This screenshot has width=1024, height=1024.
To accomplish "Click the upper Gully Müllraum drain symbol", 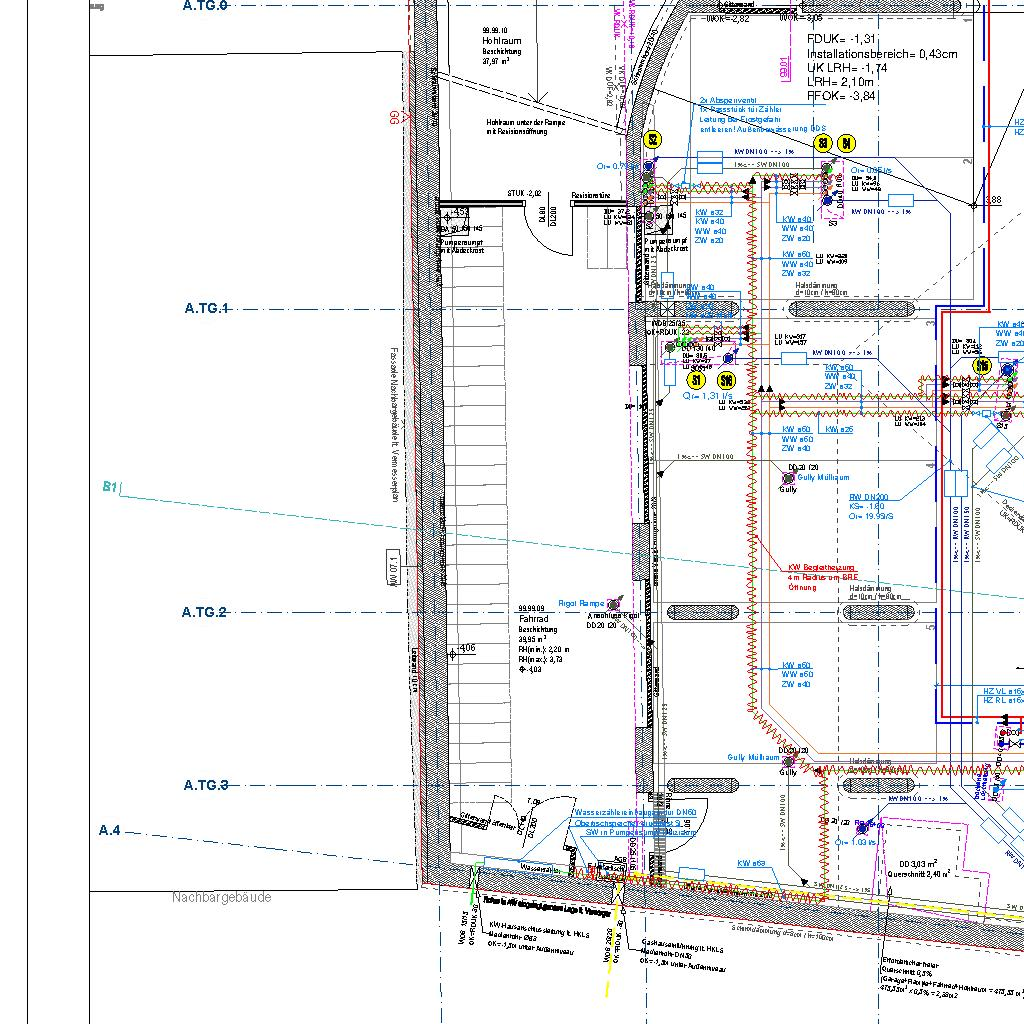I will [x=789, y=479].
